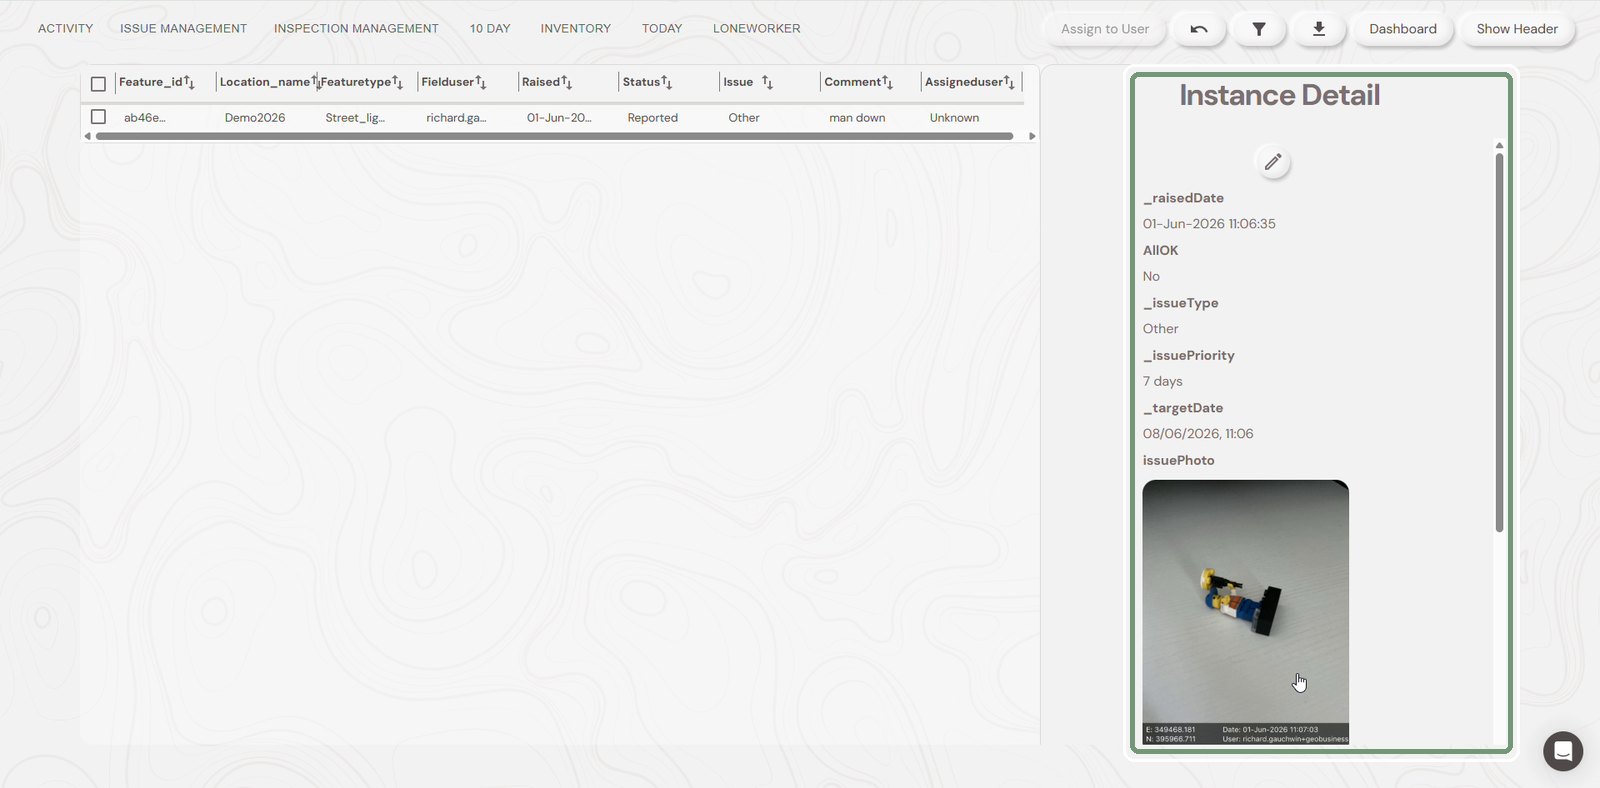Click the Instance Detail vertical scrollbar
Screen dimensions: 1600x788
point(1499,342)
